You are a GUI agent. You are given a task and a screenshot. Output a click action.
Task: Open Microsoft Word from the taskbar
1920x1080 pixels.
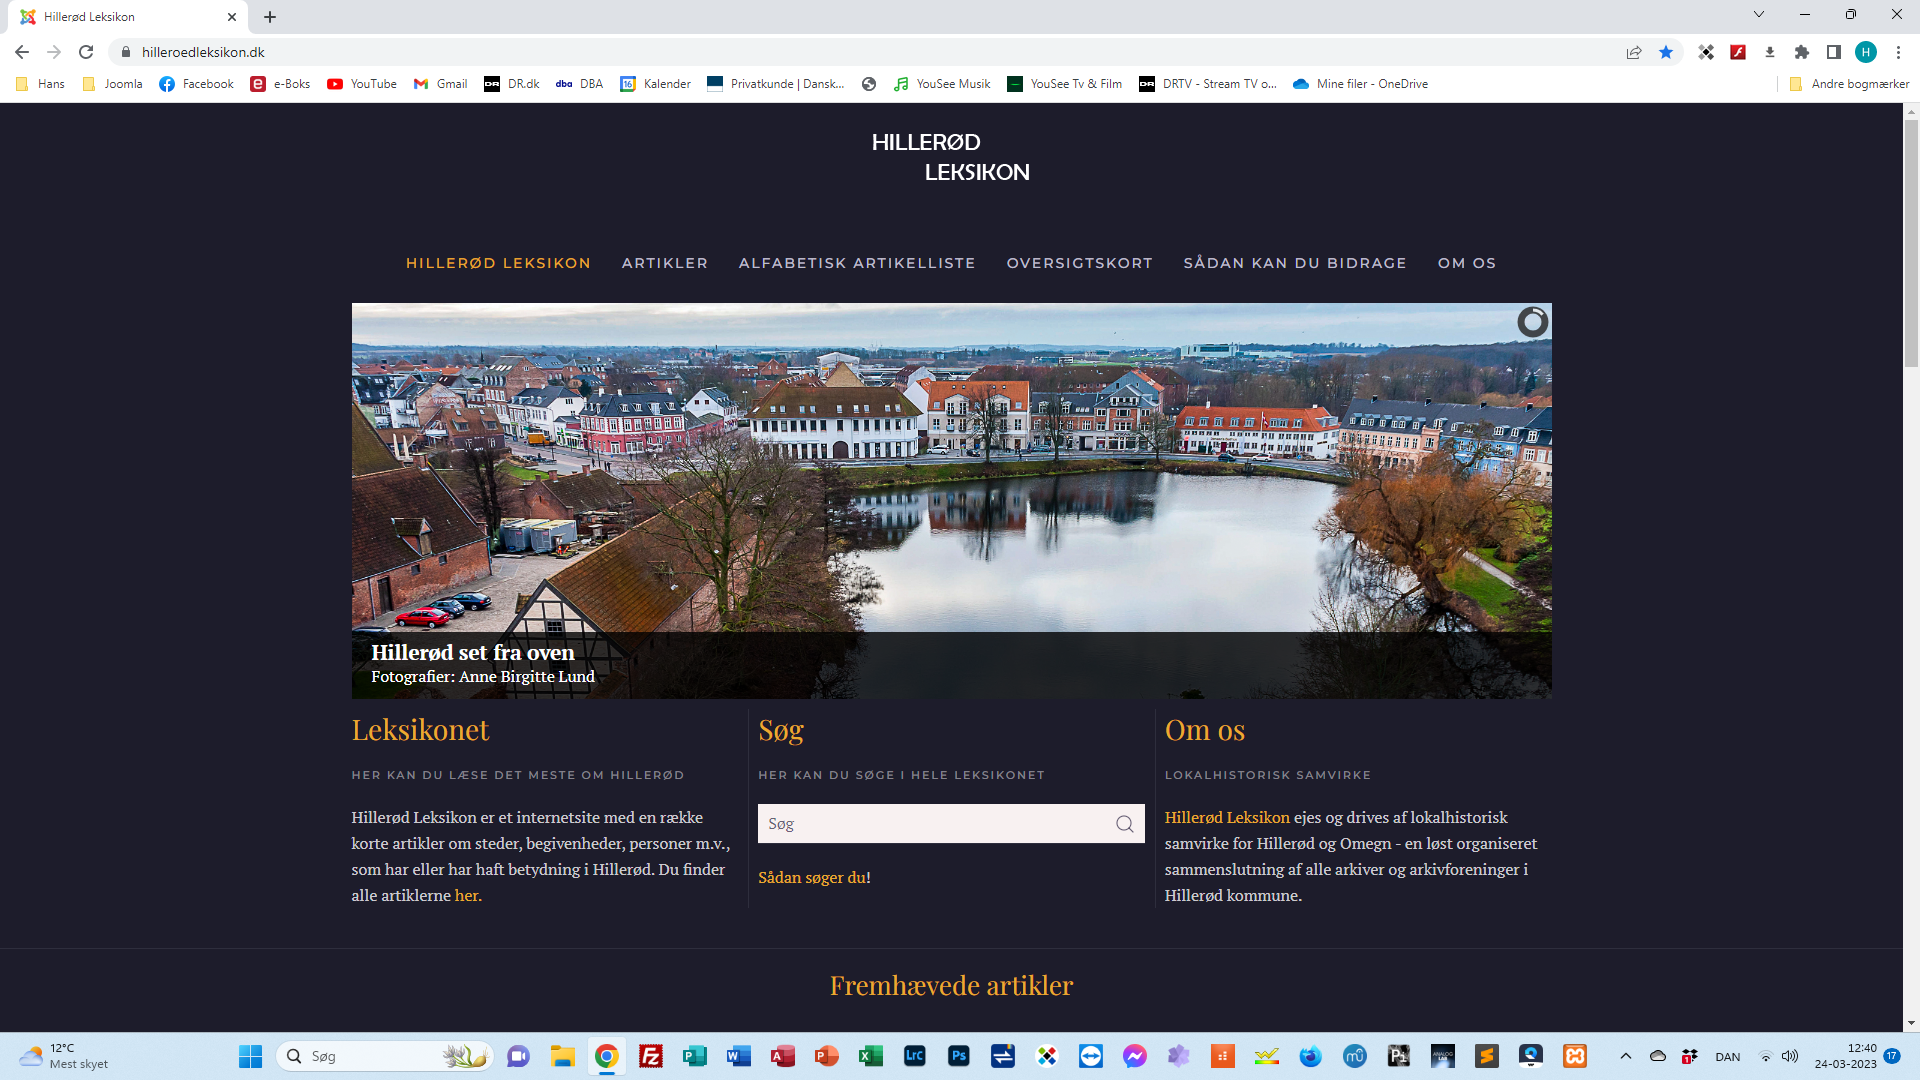(739, 1056)
